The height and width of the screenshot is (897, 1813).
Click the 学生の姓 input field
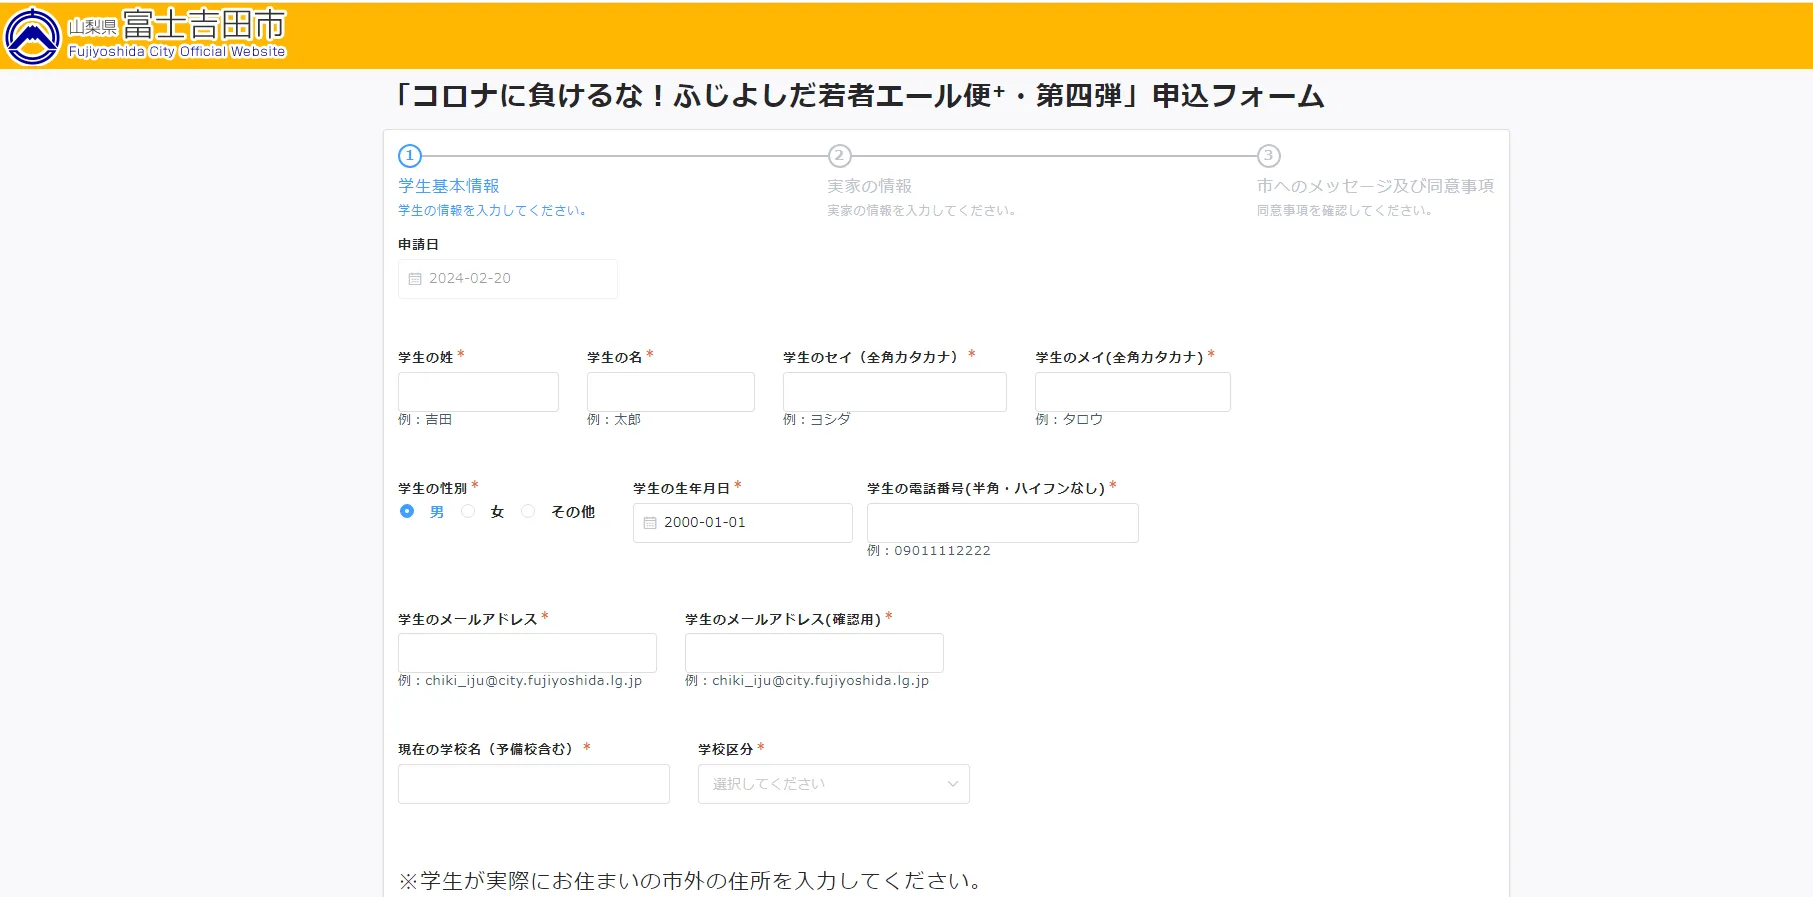478,392
